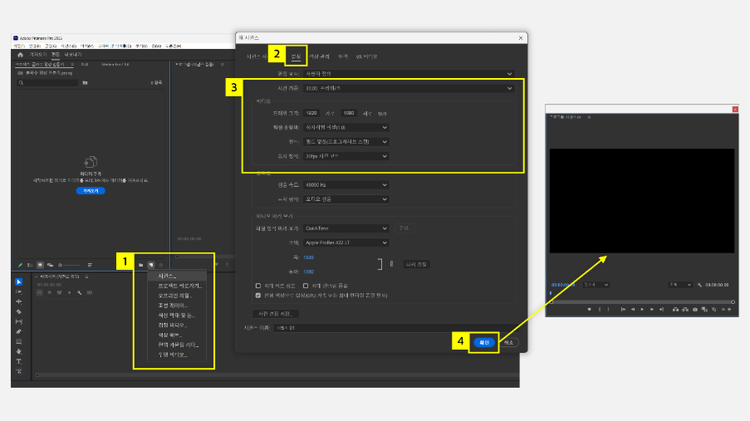Click the 사전 설정 저장... button
The height and width of the screenshot is (421, 750).
(276, 314)
